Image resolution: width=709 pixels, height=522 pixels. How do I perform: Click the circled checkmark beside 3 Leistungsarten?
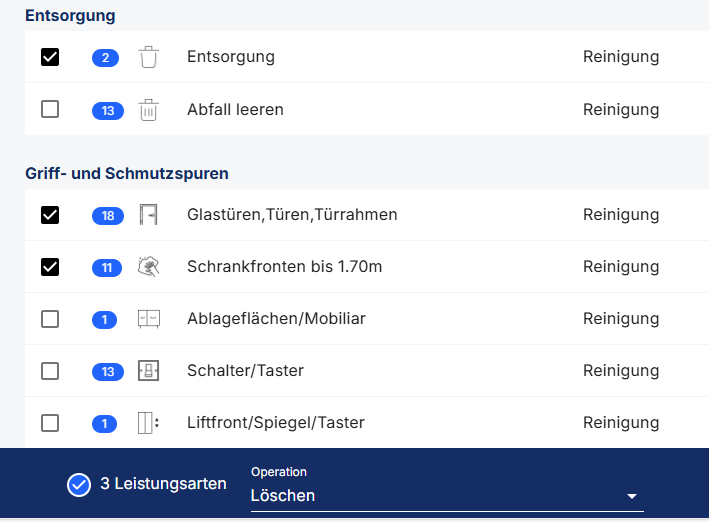79,485
